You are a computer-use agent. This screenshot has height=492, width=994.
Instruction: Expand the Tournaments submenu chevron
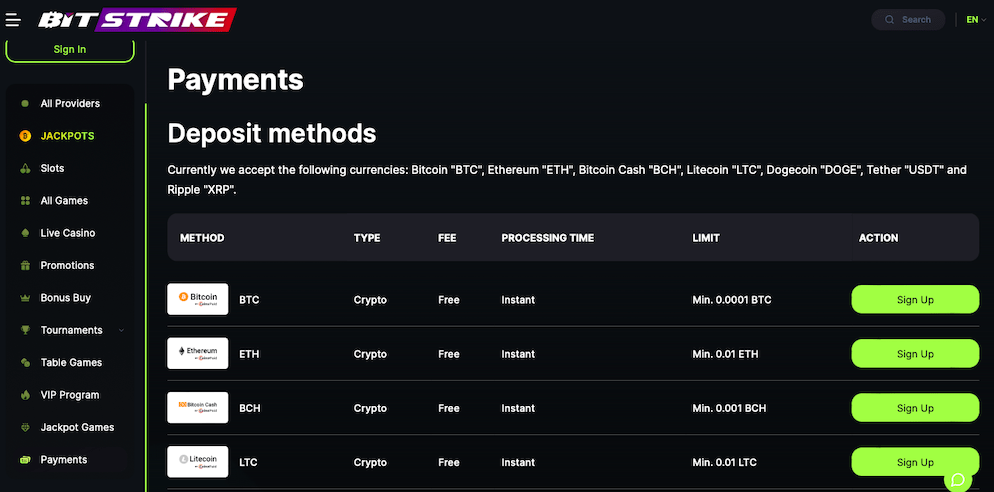(x=122, y=330)
